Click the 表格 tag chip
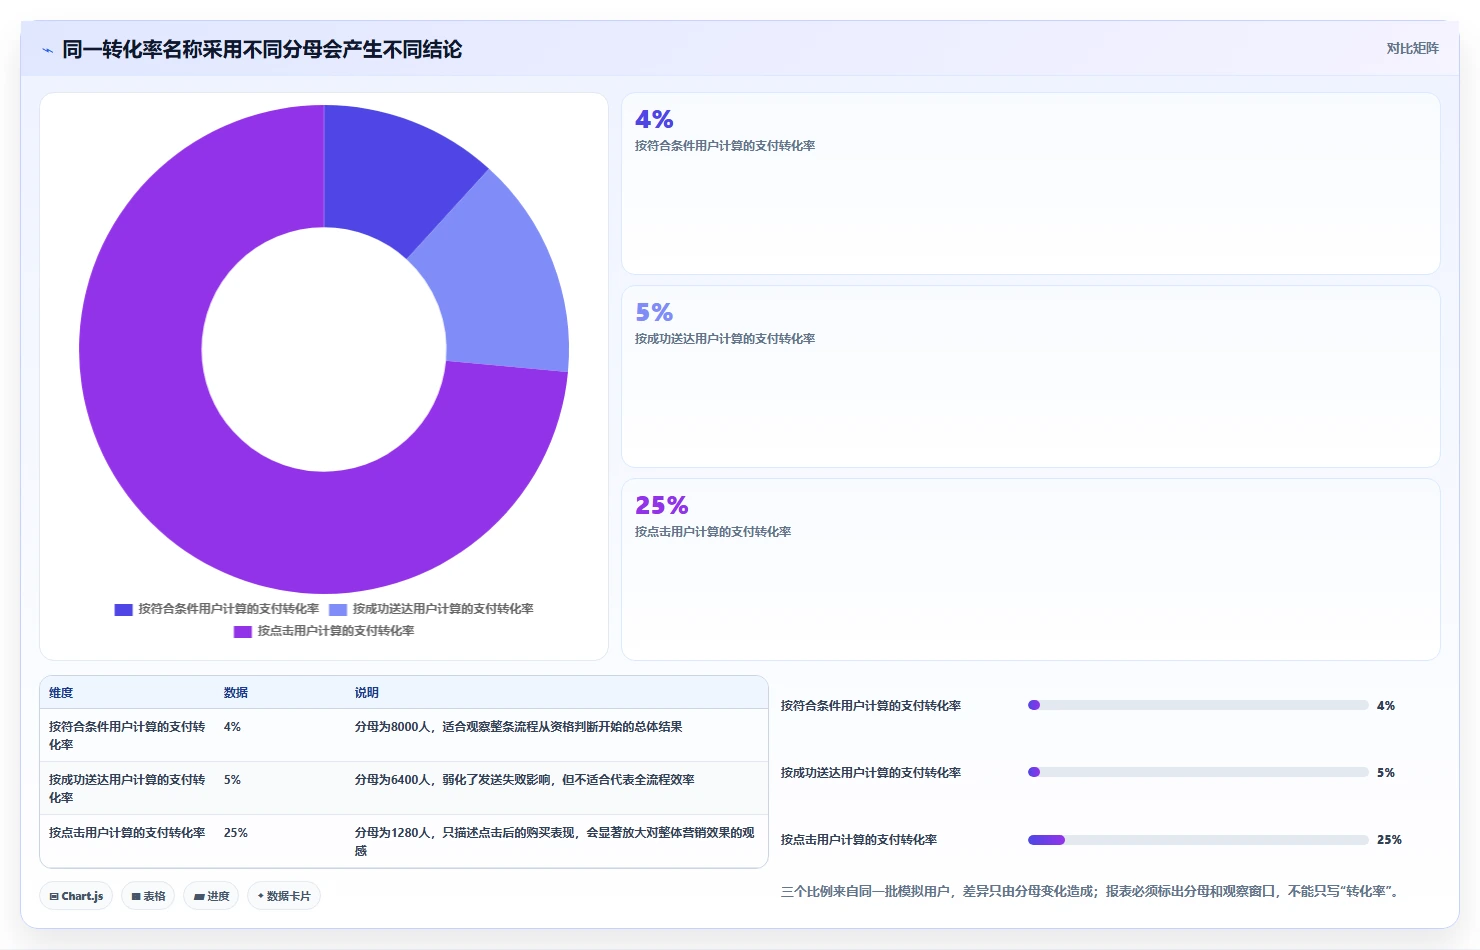Viewport: 1480px width, 950px height. pos(148,896)
